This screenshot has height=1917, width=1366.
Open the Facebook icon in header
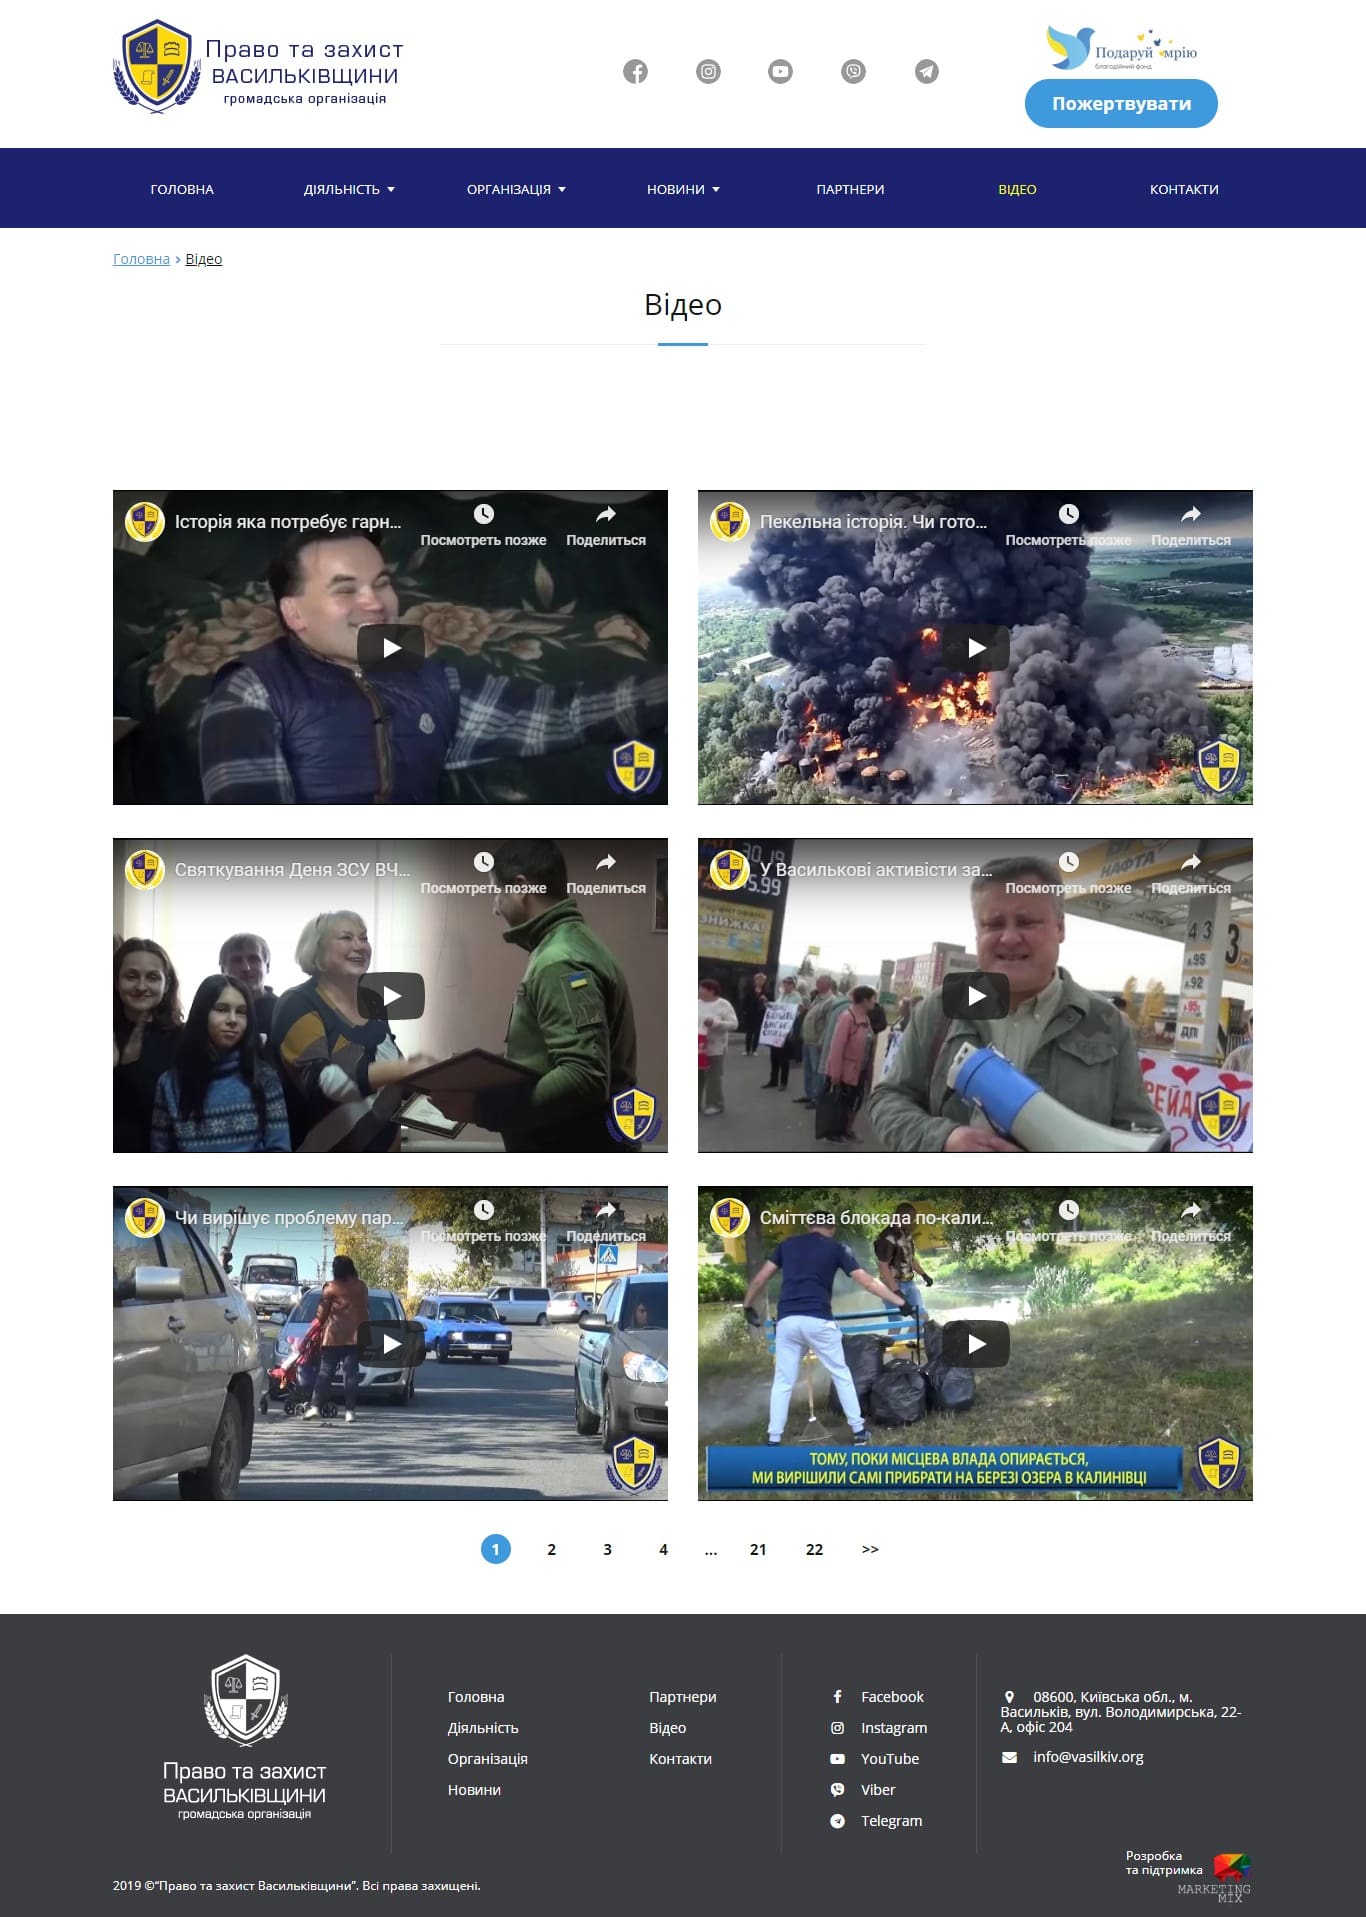[x=635, y=72]
